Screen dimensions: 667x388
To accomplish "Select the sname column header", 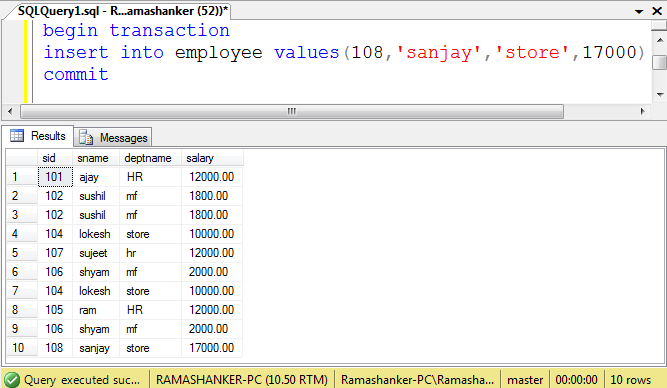I will [96, 158].
